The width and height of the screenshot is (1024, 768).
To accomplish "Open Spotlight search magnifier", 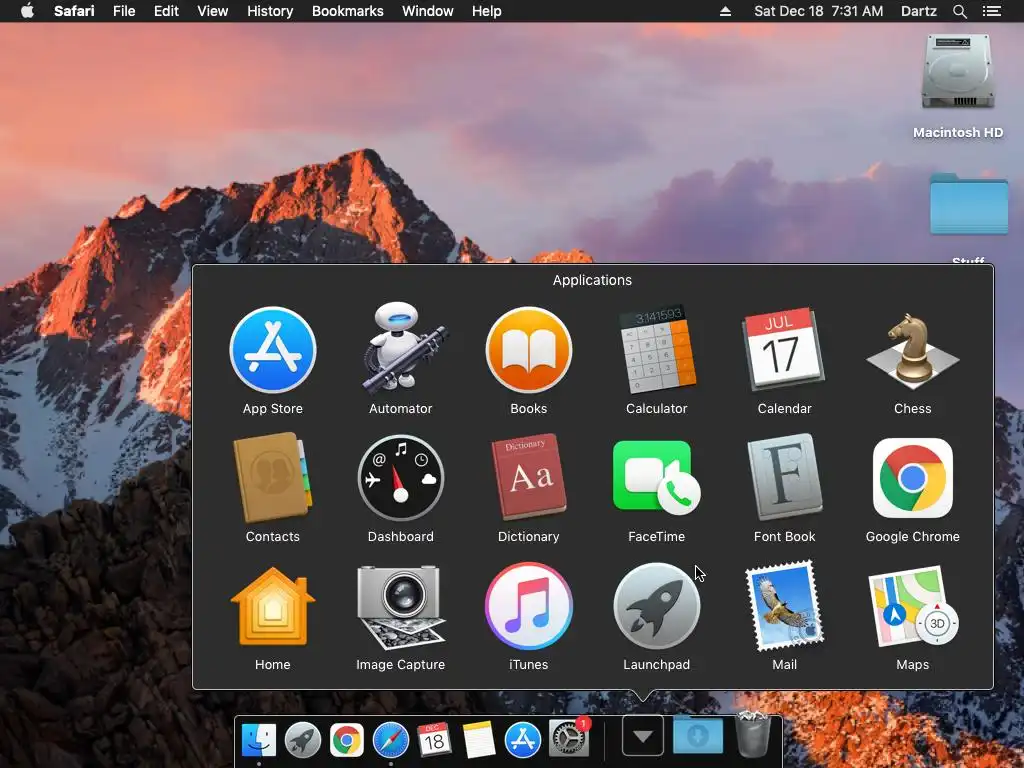I will pos(959,11).
